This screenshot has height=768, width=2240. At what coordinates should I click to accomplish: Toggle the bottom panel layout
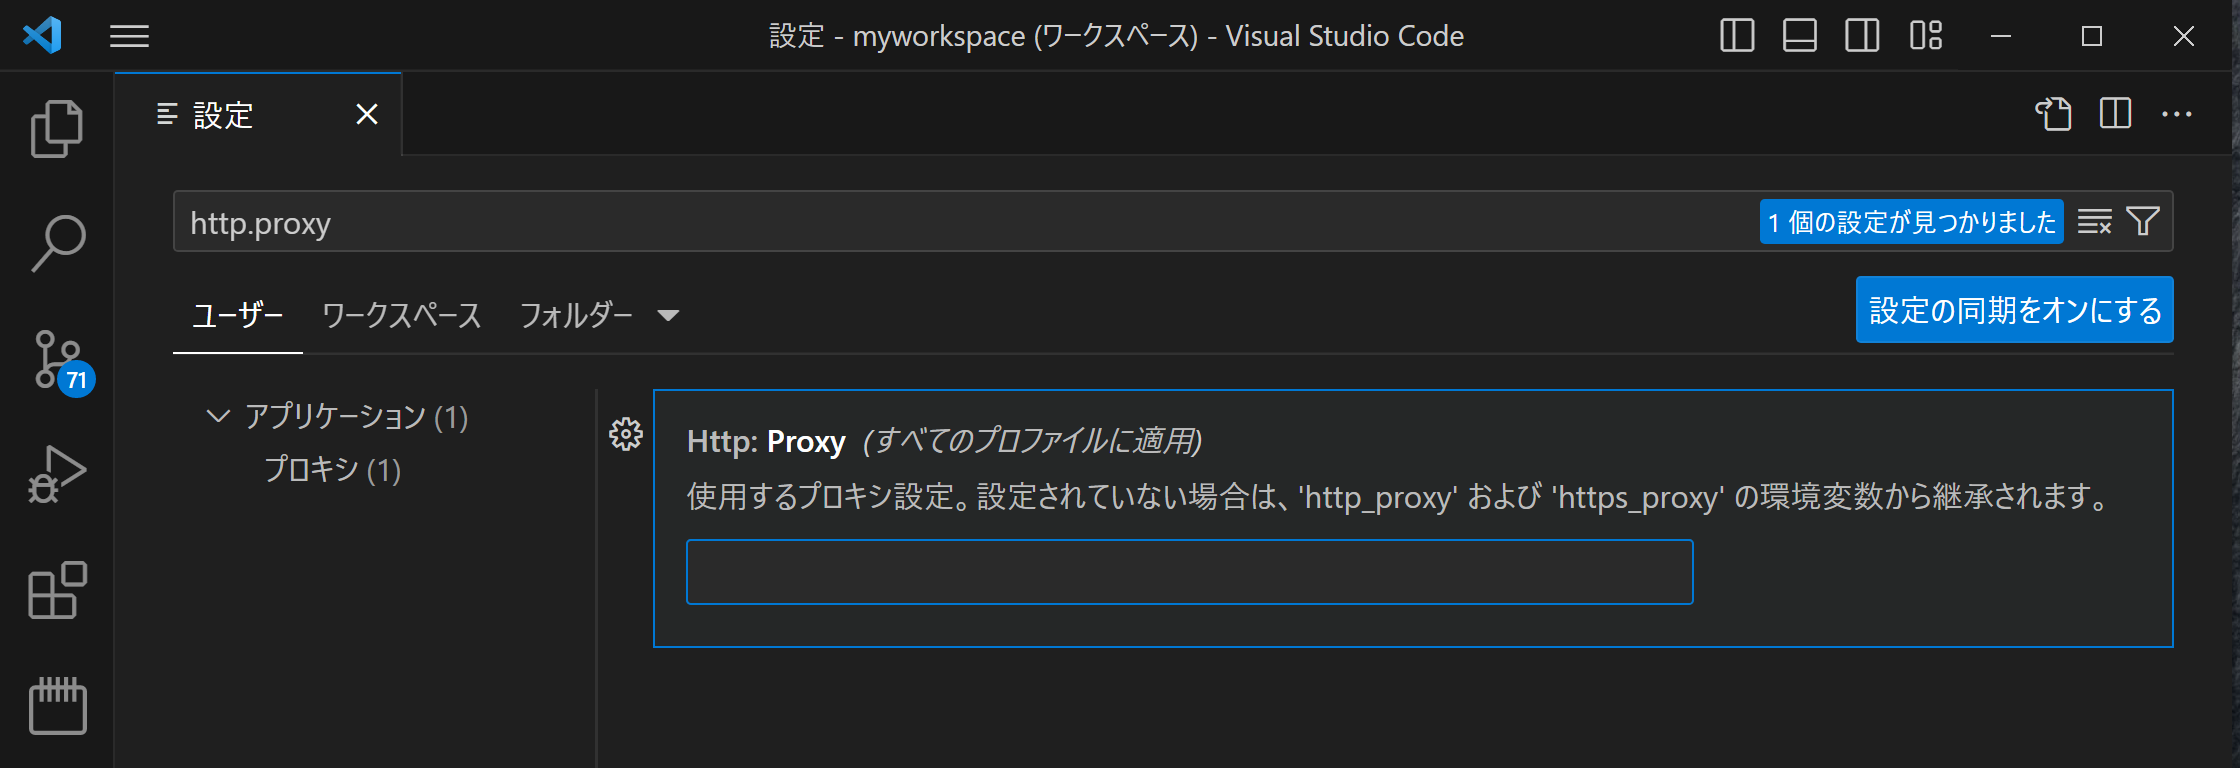1800,36
